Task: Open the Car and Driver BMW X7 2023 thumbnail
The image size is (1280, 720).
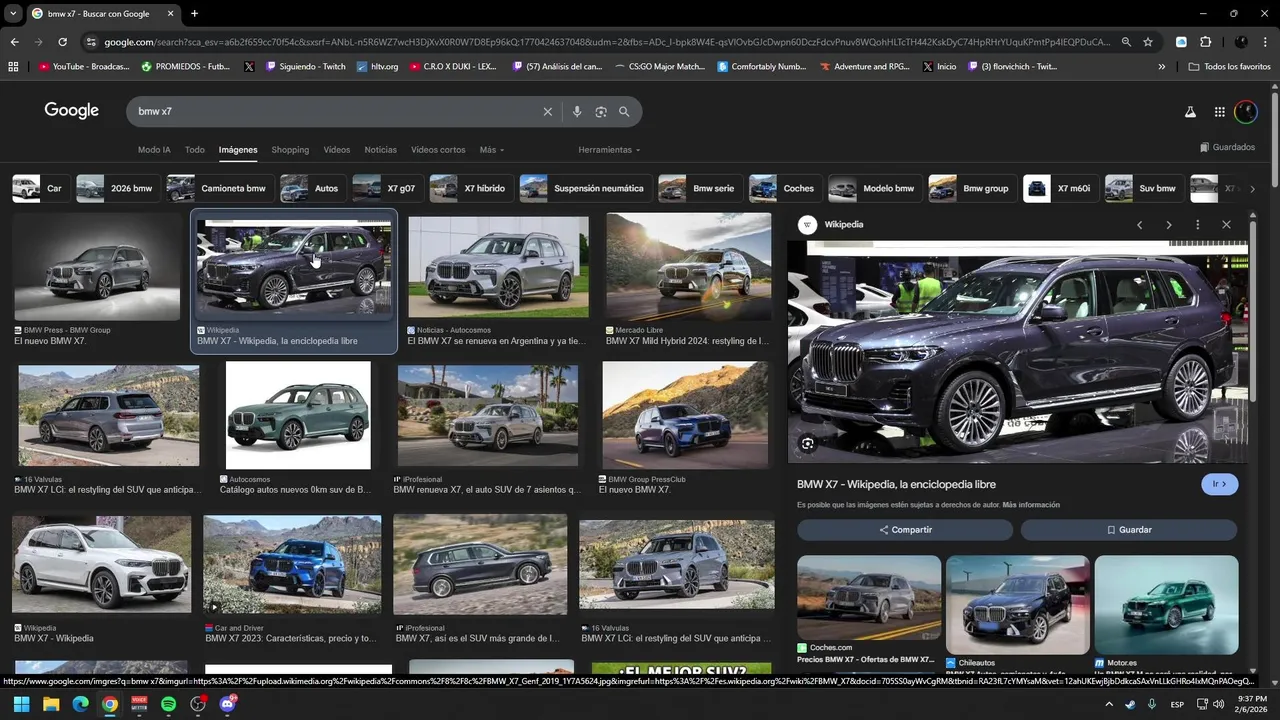Action: coord(292,564)
